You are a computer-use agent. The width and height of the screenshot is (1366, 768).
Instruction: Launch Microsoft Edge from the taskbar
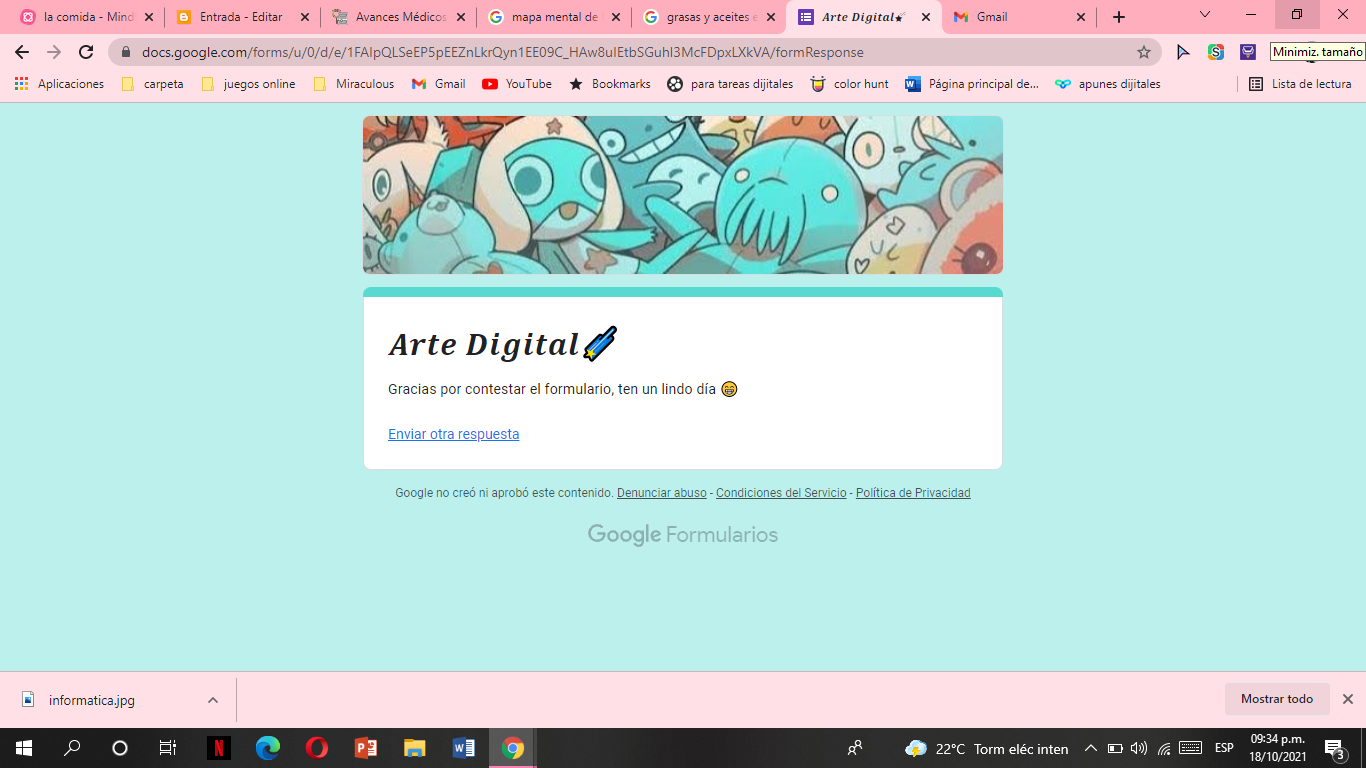[268, 748]
